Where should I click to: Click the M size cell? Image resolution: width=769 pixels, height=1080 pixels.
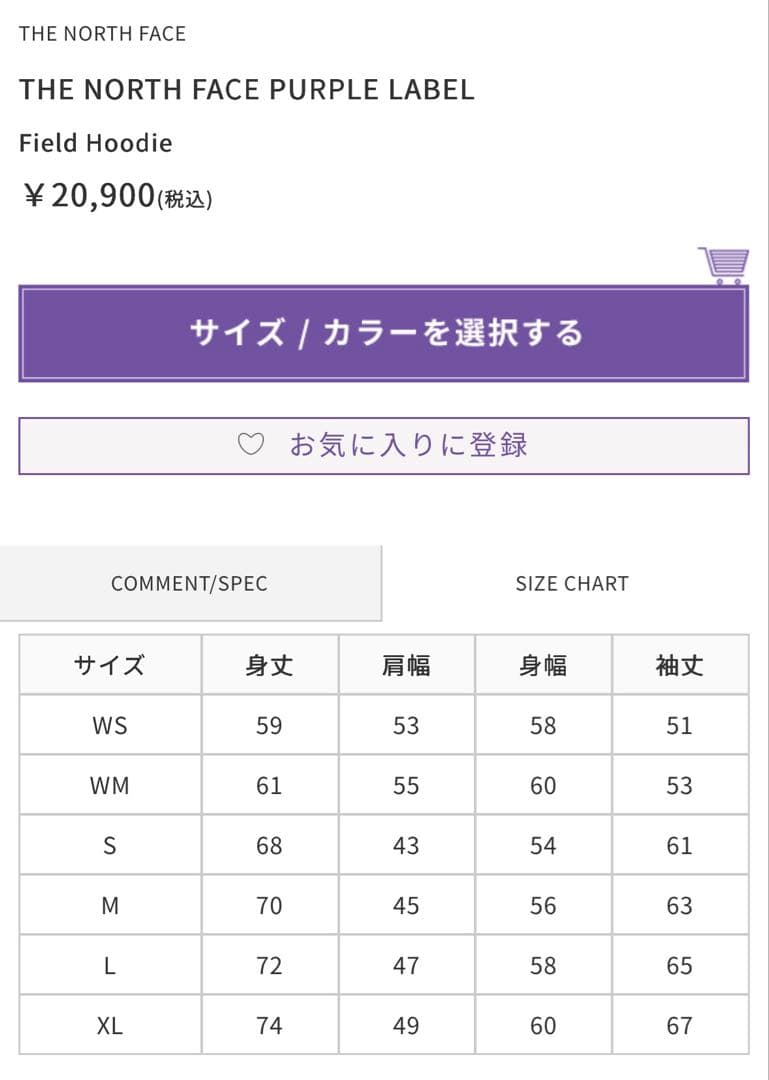pos(108,905)
